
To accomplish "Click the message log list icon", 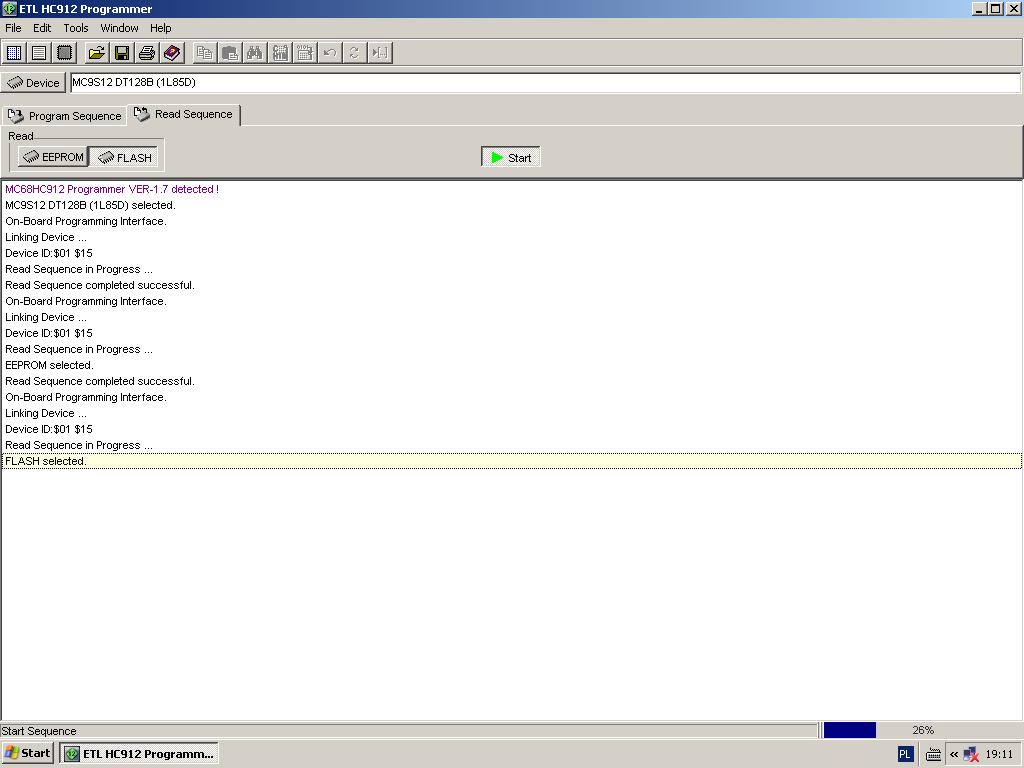I will click(39, 53).
